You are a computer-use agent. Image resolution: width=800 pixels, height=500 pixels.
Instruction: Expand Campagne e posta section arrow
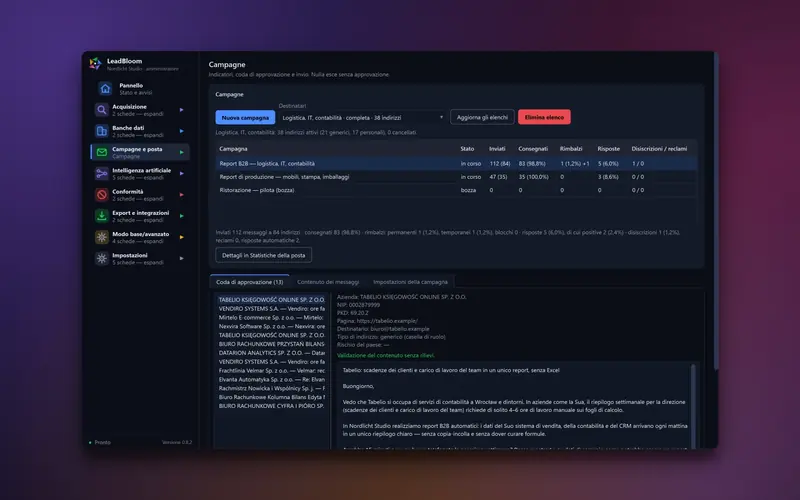pos(182,152)
